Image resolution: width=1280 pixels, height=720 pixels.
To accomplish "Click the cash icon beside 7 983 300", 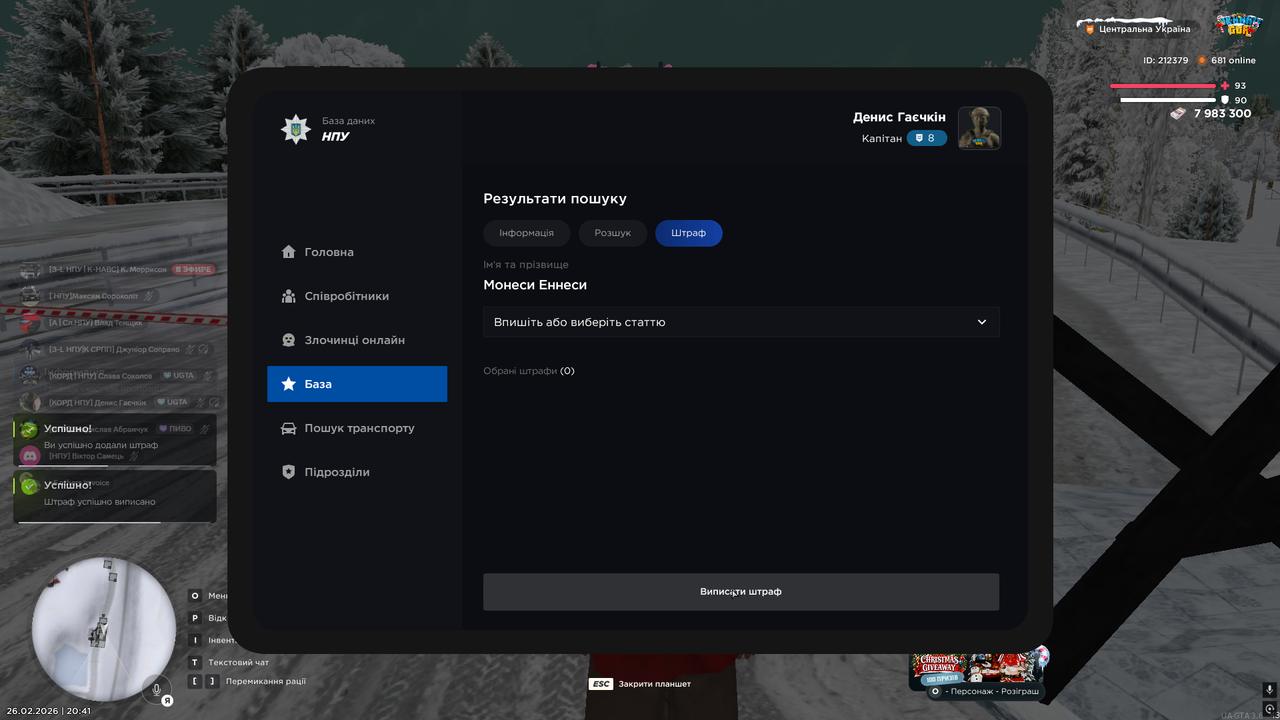I will pyautogui.click(x=1180, y=114).
